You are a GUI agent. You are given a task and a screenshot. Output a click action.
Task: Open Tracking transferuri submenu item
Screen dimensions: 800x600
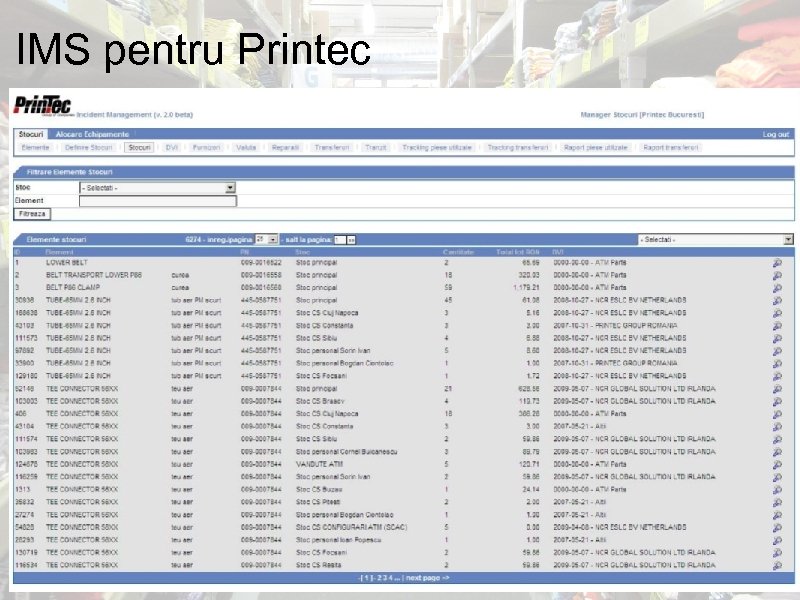pyautogui.click(x=518, y=147)
